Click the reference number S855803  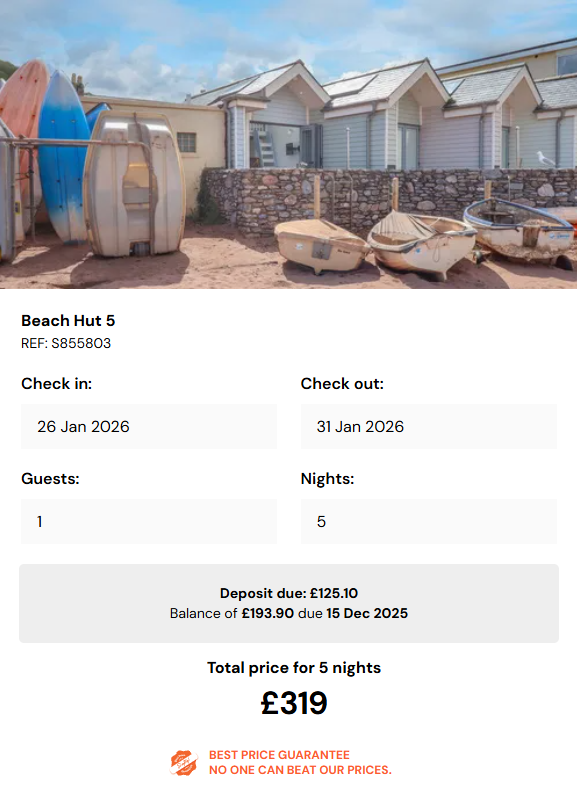[x=67, y=343]
